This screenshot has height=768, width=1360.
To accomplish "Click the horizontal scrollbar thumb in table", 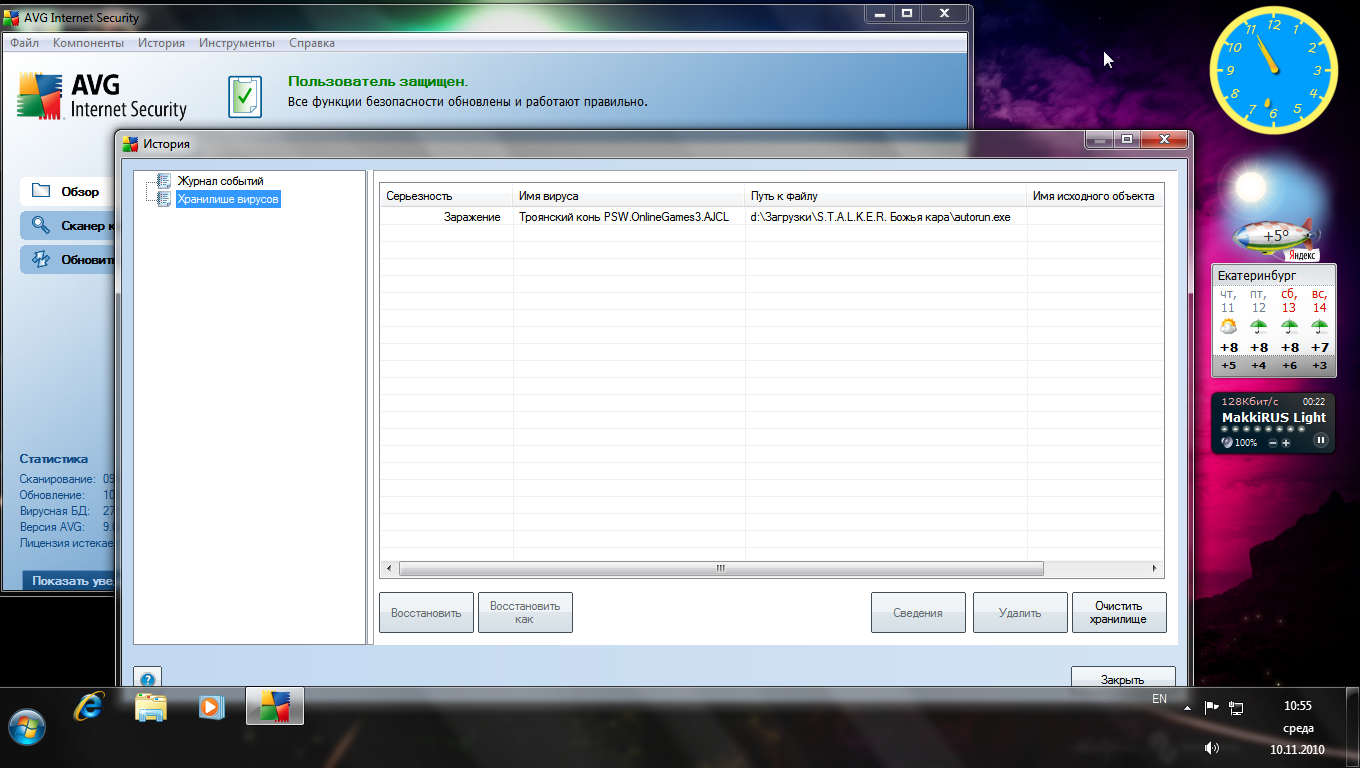I will click(x=720, y=568).
